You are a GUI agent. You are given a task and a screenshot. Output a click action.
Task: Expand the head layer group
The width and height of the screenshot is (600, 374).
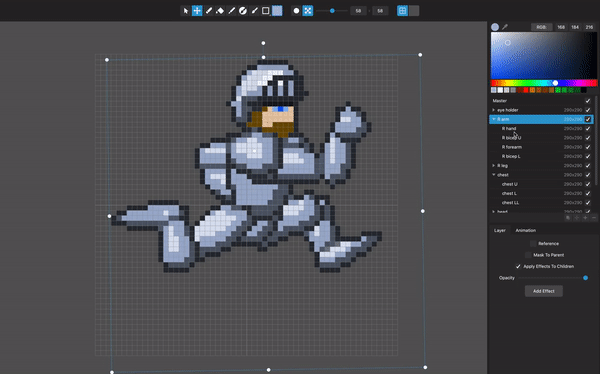[x=494, y=211]
